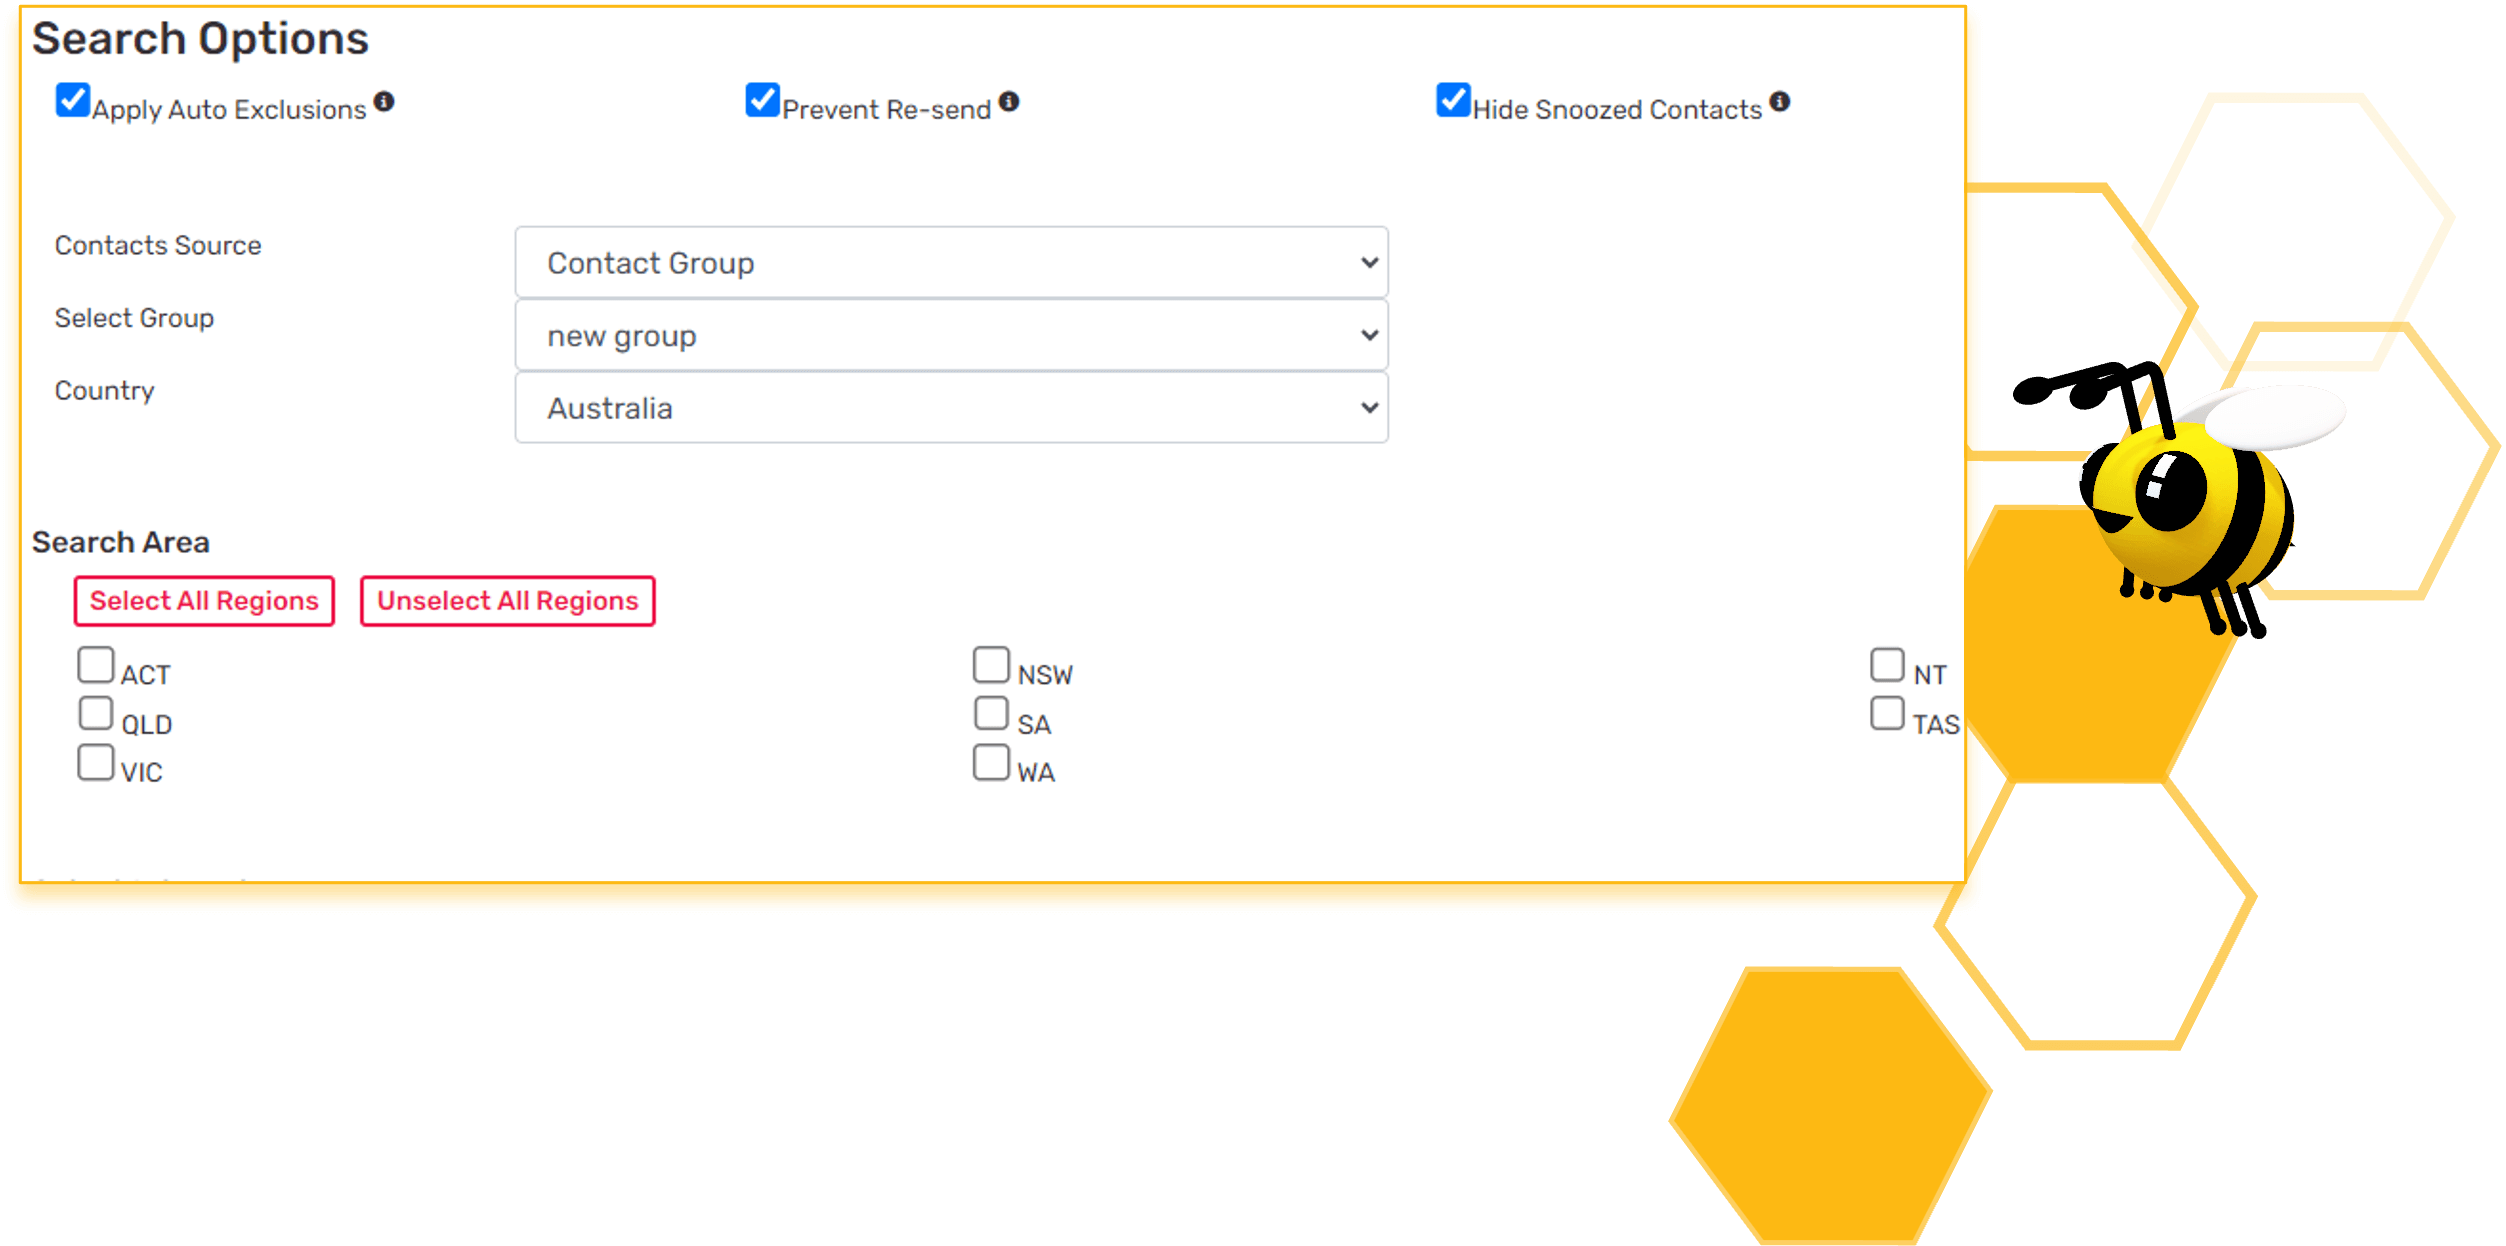Expand Contacts Source dropdown

[951, 262]
